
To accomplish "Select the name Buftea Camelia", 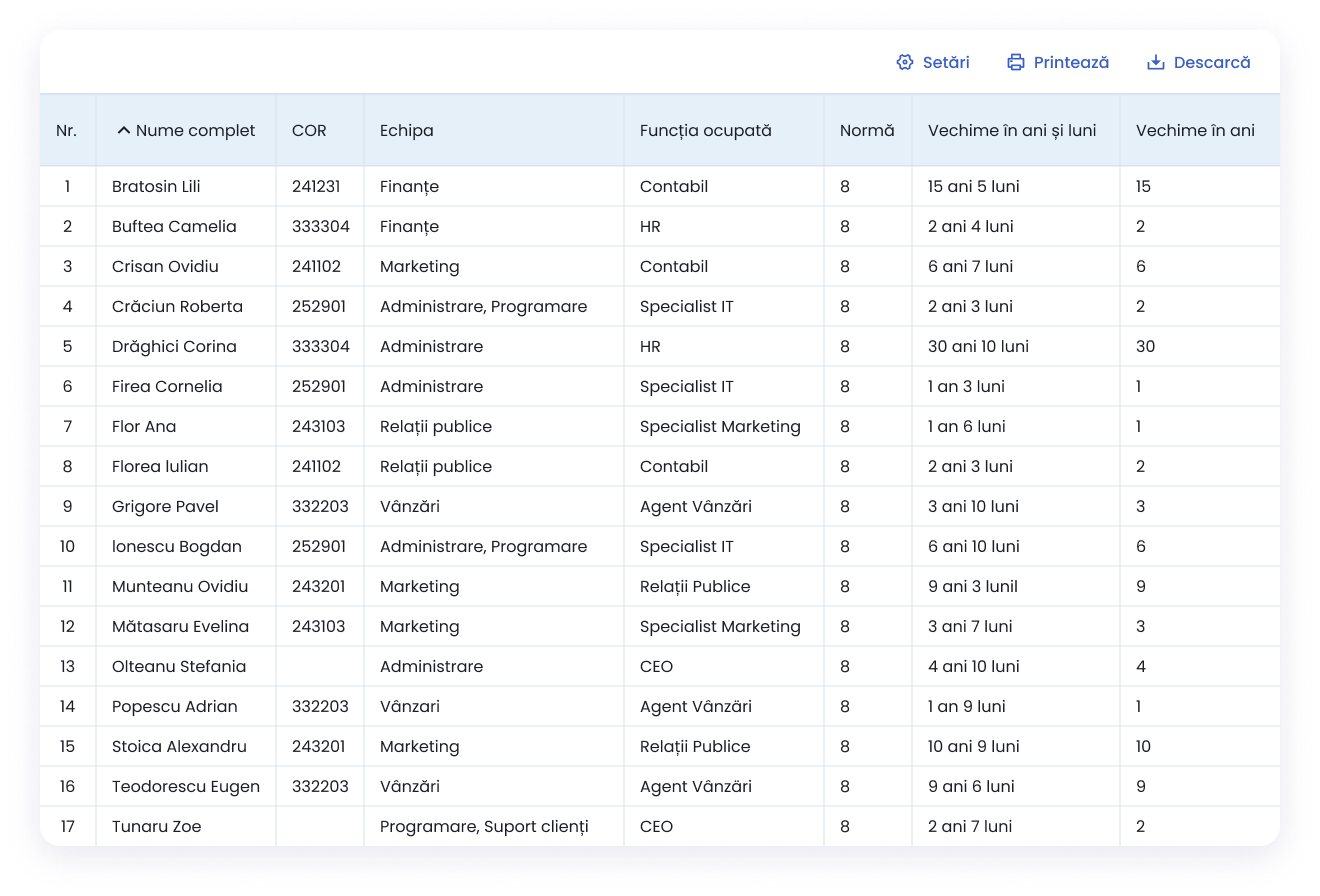I will 174,226.
